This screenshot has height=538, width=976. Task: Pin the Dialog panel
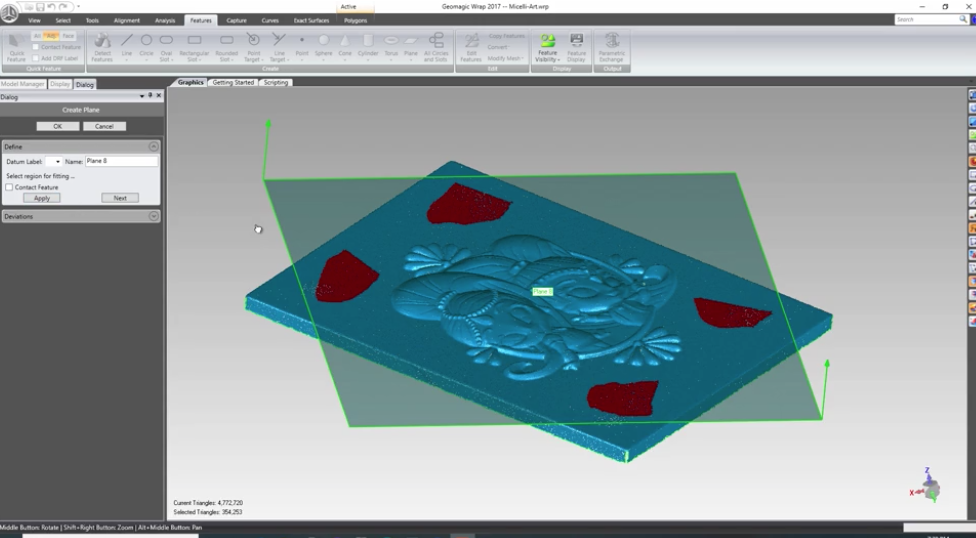pyautogui.click(x=150, y=96)
